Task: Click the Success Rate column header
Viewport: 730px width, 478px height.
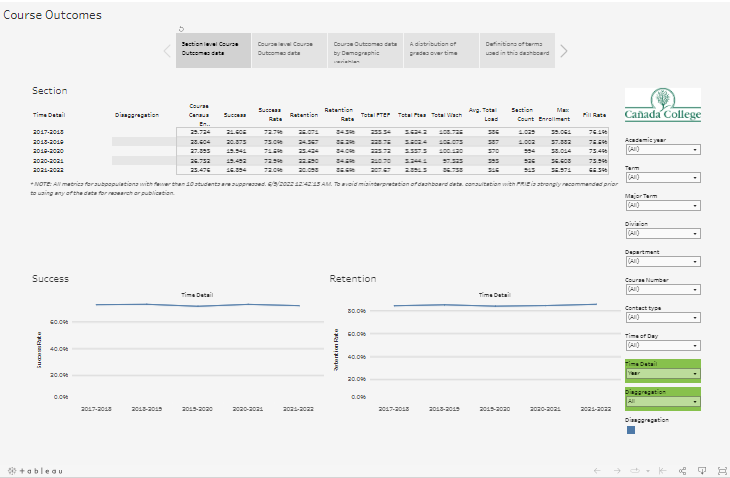Action: (x=270, y=114)
